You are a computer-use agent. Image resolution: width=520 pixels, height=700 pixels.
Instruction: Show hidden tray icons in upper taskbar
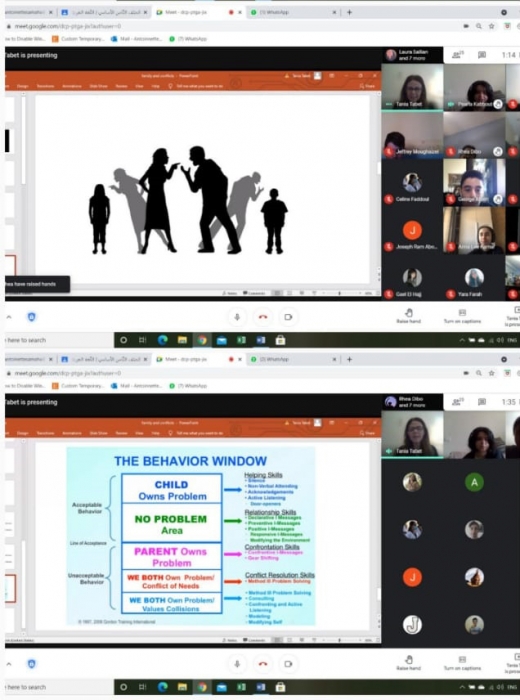(x=462, y=340)
